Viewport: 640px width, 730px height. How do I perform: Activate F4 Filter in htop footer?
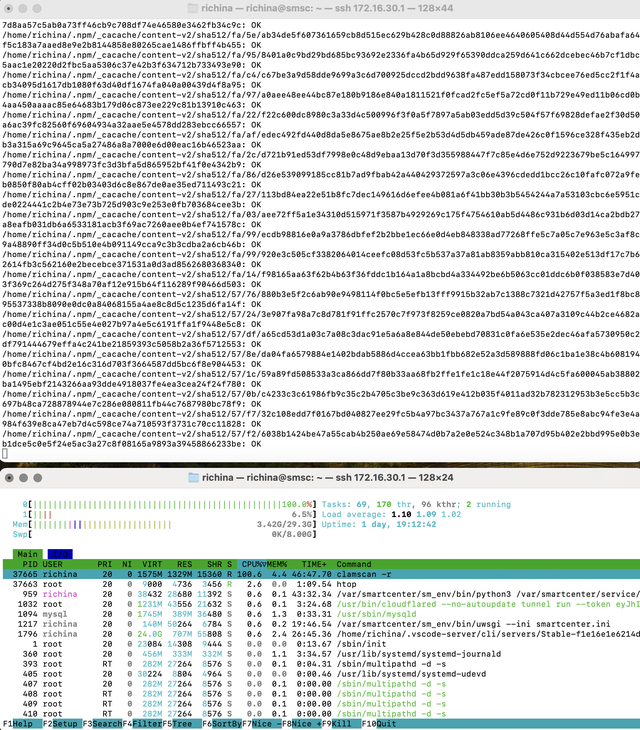coord(142,724)
